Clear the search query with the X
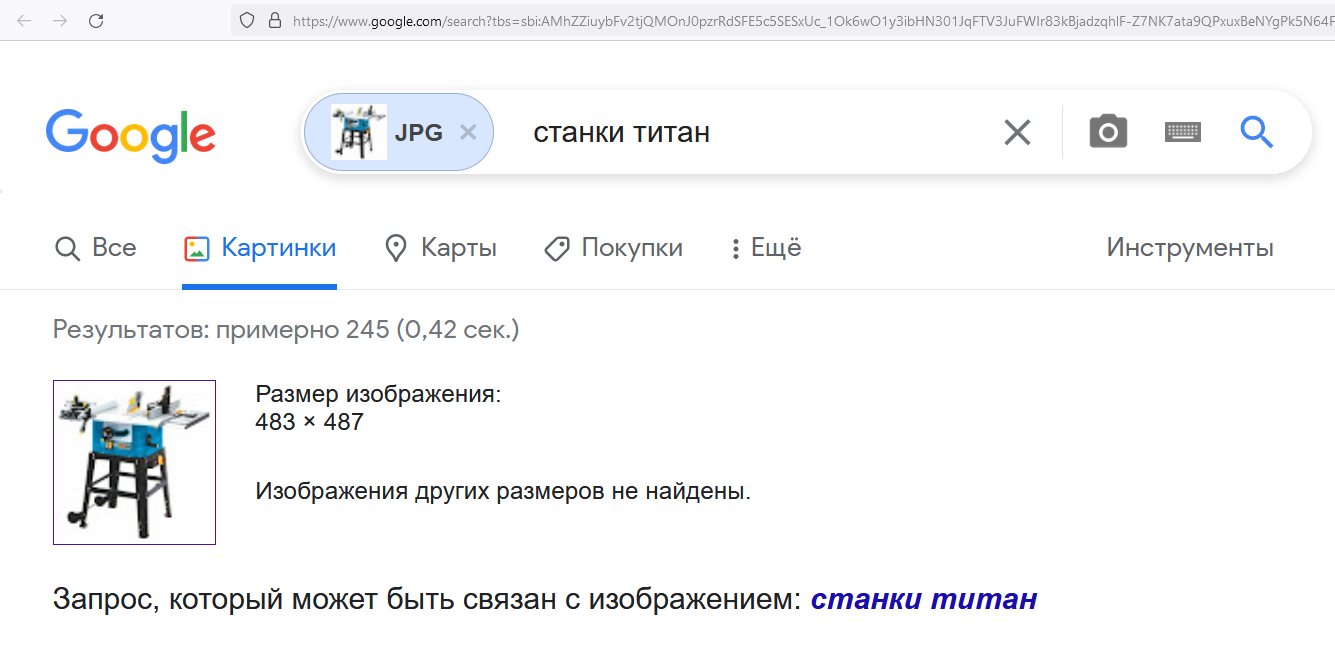The width and height of the screenshot is (1335, 664). pos(1017,132)
